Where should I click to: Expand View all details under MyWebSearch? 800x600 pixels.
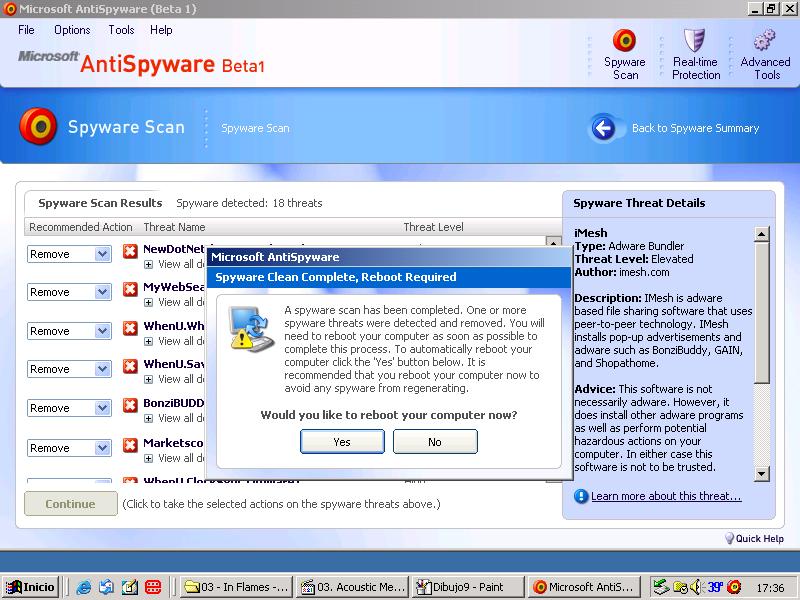148,303
